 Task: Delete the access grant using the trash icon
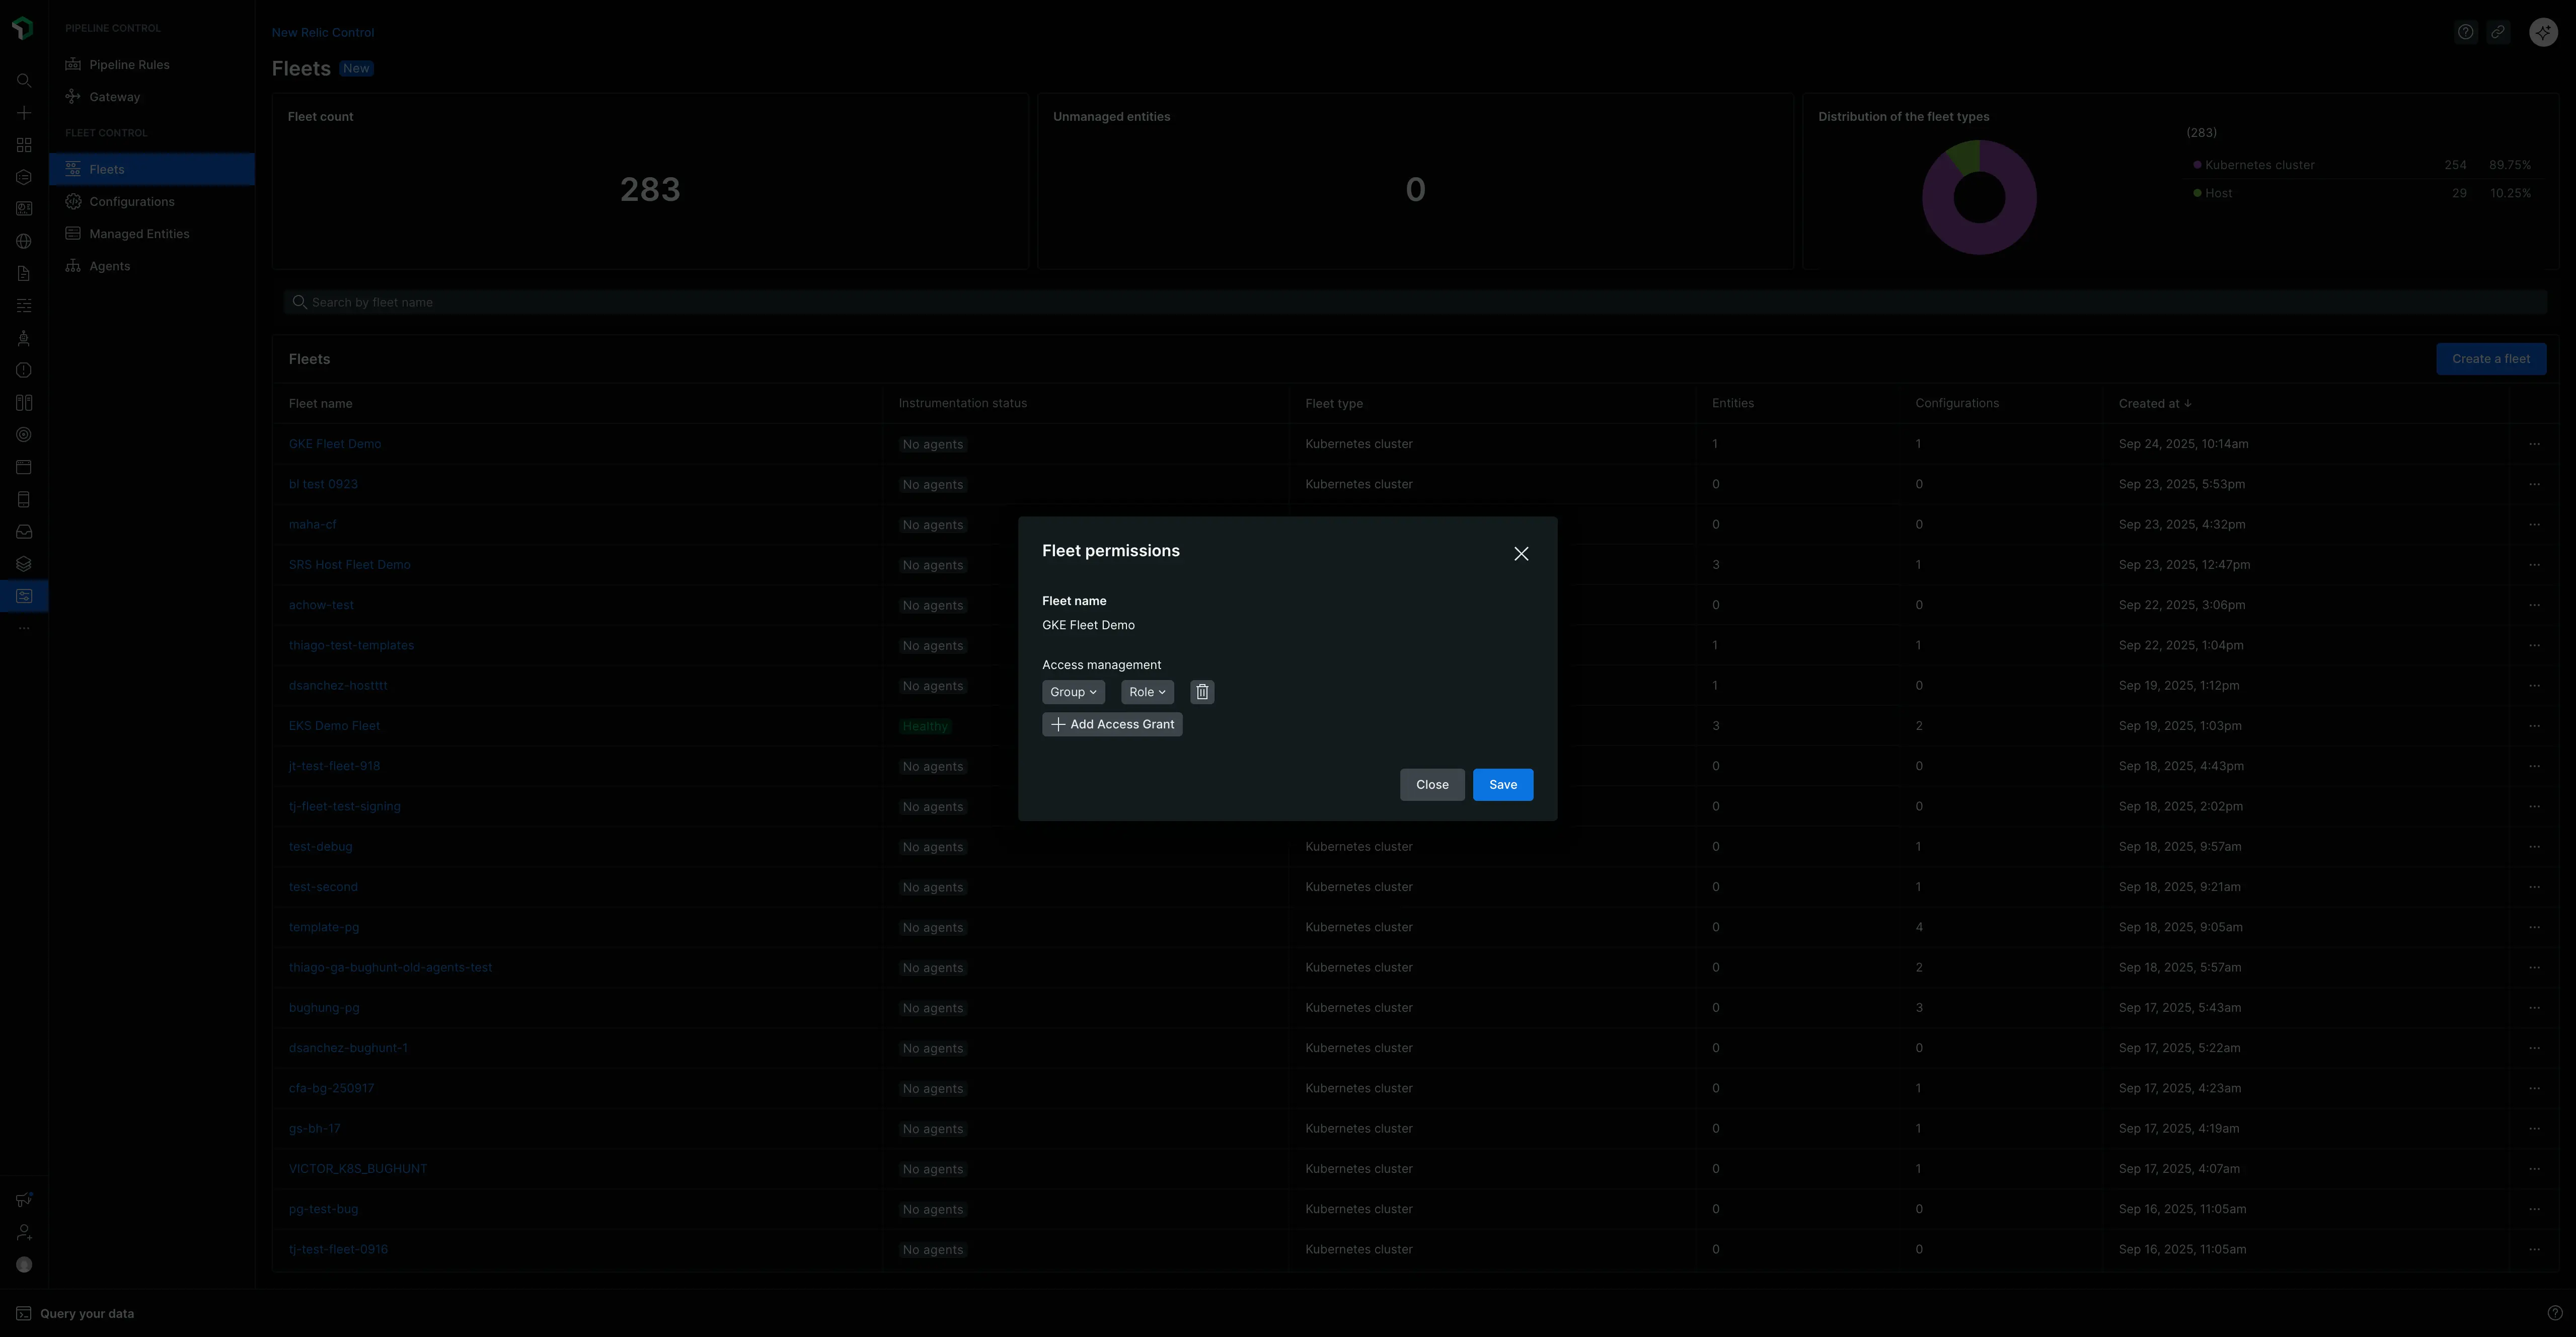(x=1201, y=691)
